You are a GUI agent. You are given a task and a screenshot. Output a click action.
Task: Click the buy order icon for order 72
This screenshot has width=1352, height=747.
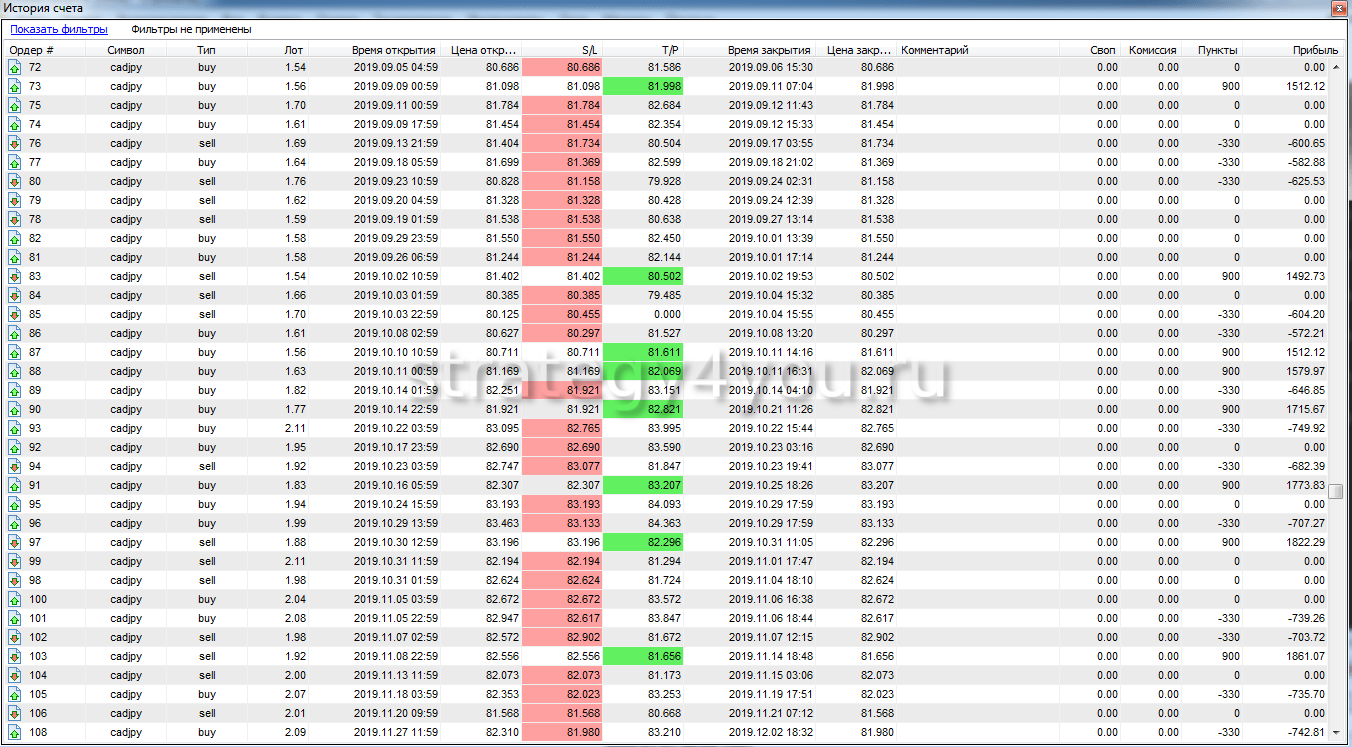(x=15, y=67)
